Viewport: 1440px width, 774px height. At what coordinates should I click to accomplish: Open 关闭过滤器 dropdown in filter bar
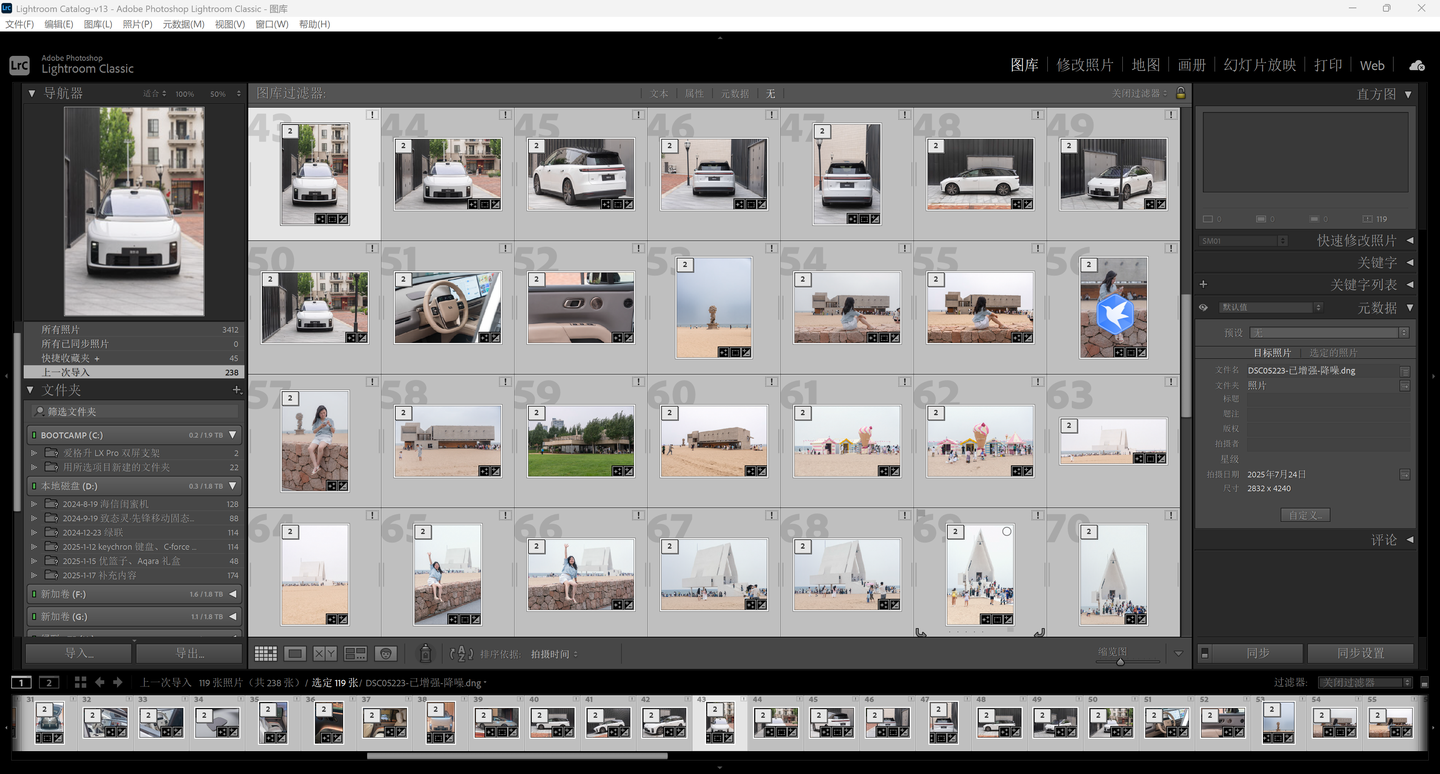click(x=1140, y=93)
